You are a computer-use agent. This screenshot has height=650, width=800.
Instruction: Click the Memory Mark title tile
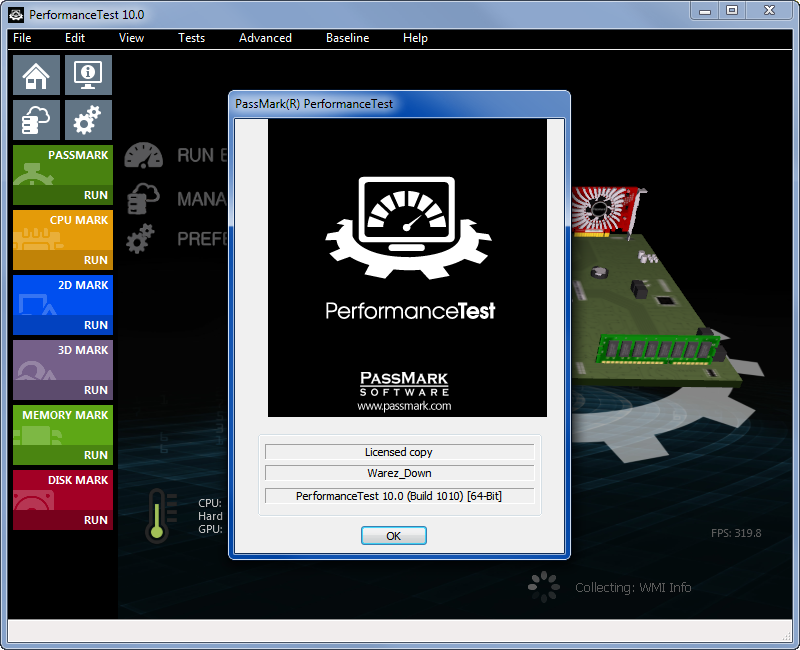(x=63, y=425)
